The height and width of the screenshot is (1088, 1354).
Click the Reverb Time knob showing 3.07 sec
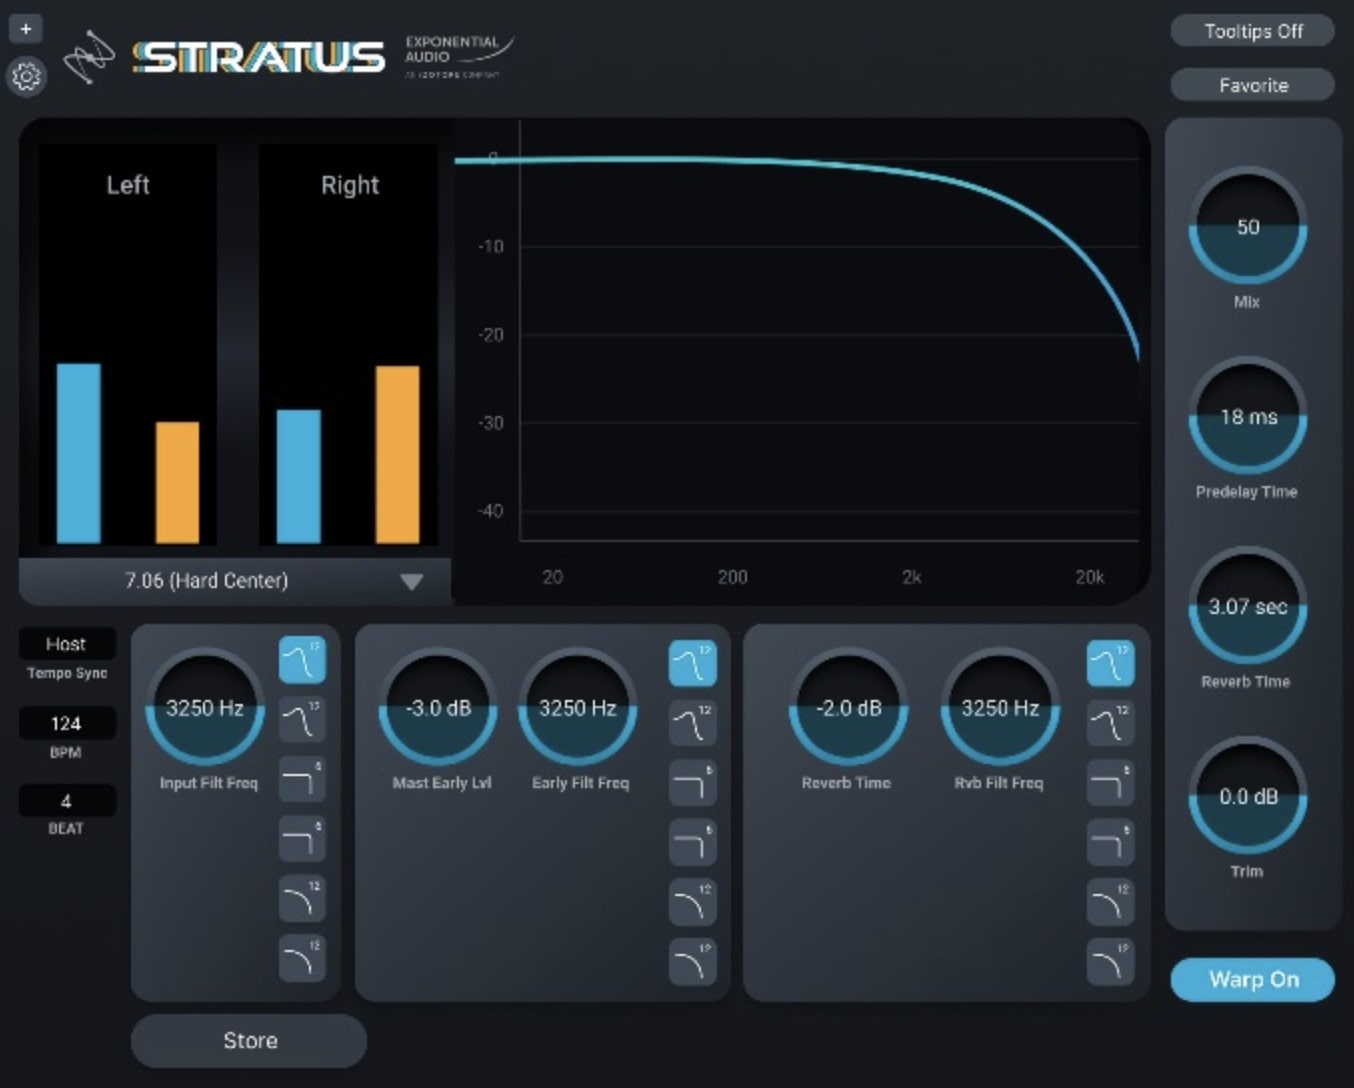pyautogui.click(x=1247, y=606)
